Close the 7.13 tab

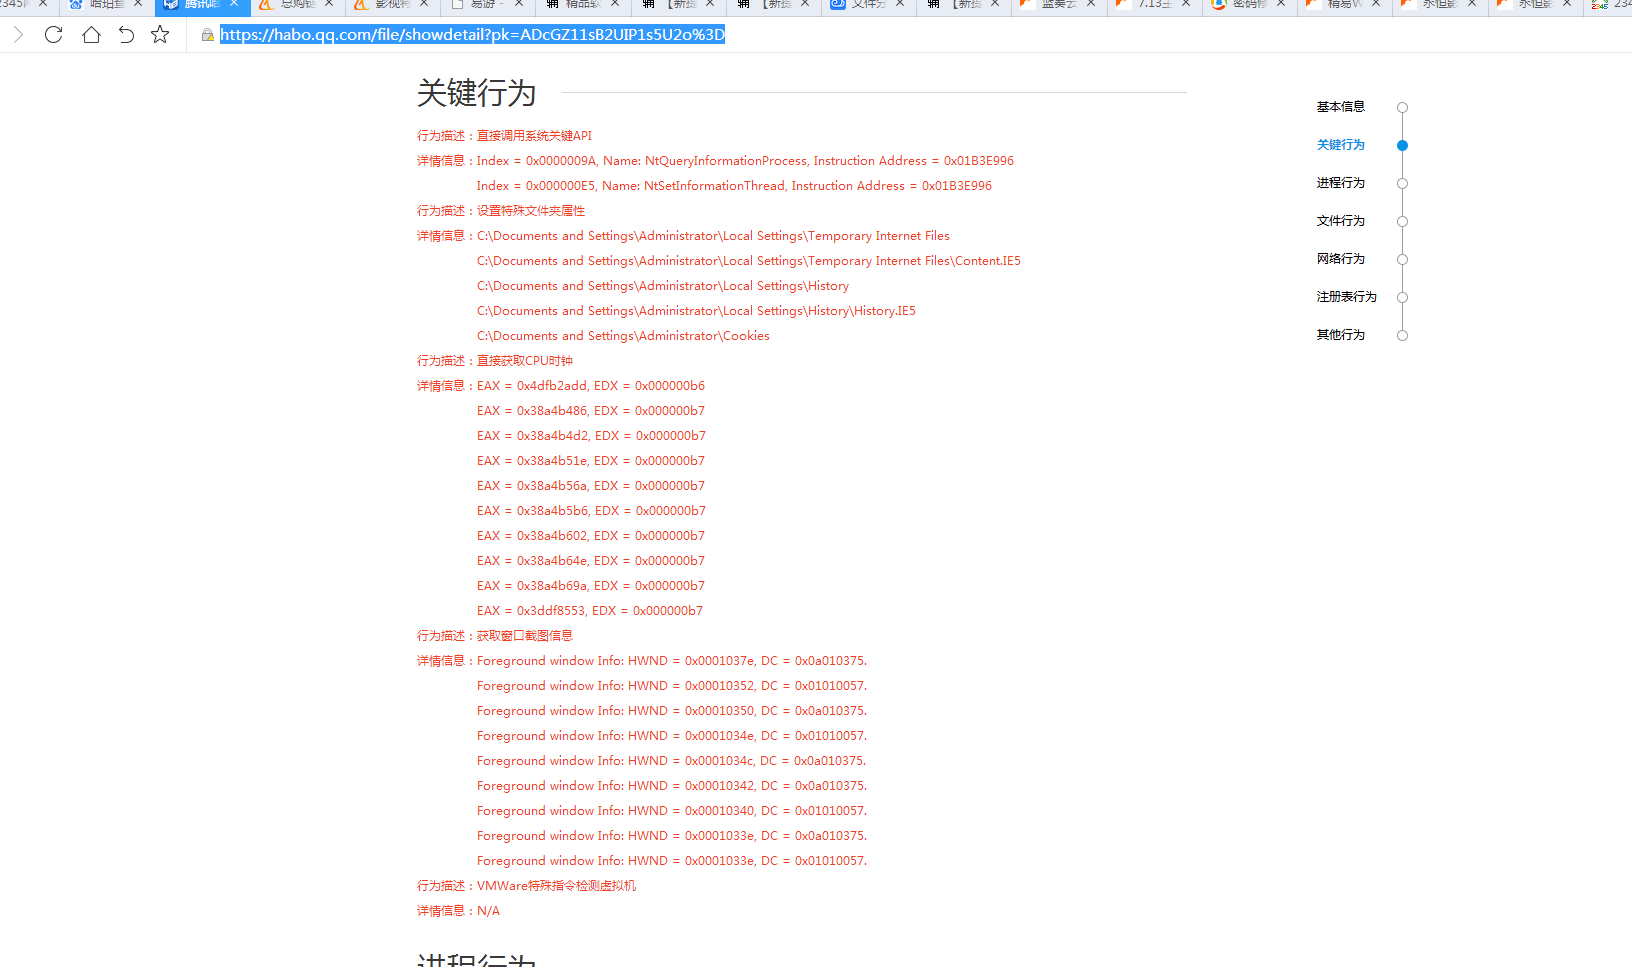[1186, 4]
